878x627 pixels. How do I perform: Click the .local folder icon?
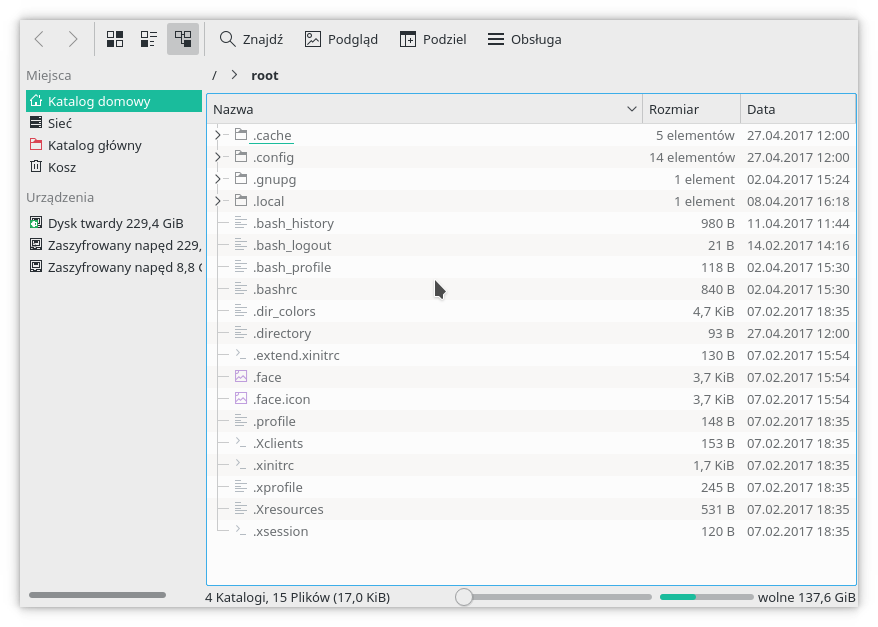click(x=241, y=200)
